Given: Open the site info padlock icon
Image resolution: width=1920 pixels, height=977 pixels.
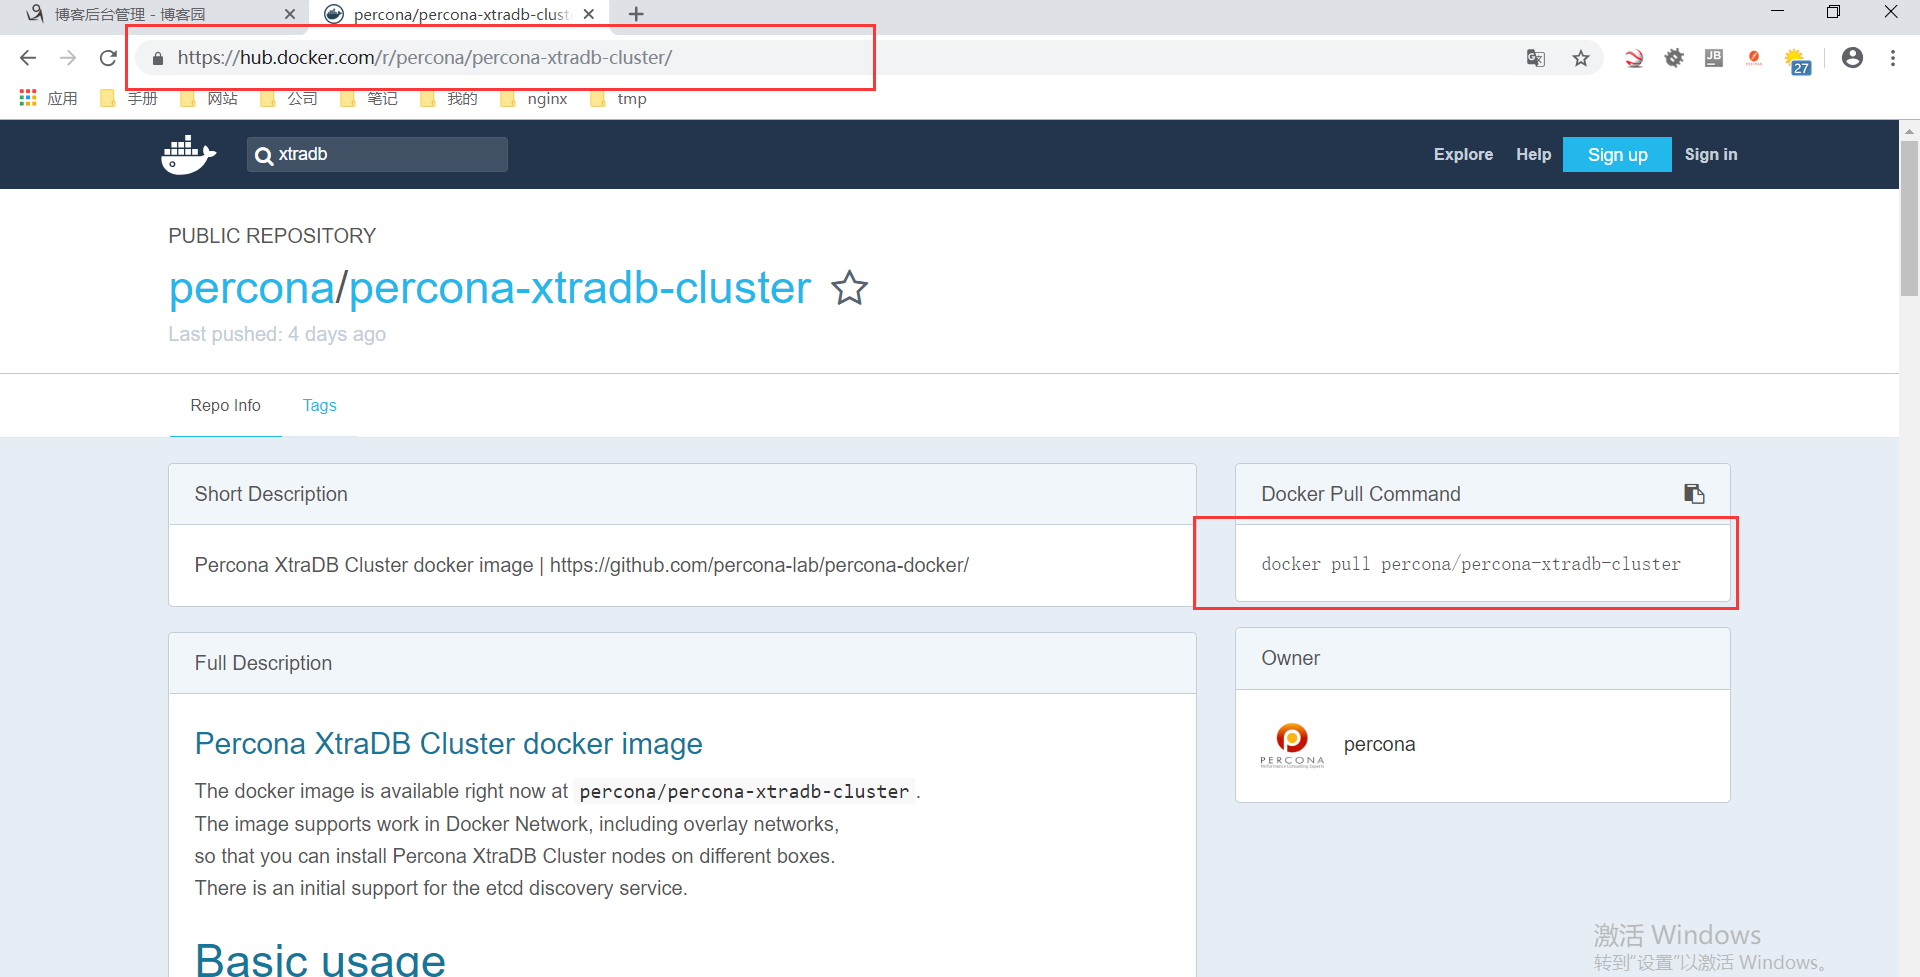Looking at the screenshot, I should (x=157, y=59).
